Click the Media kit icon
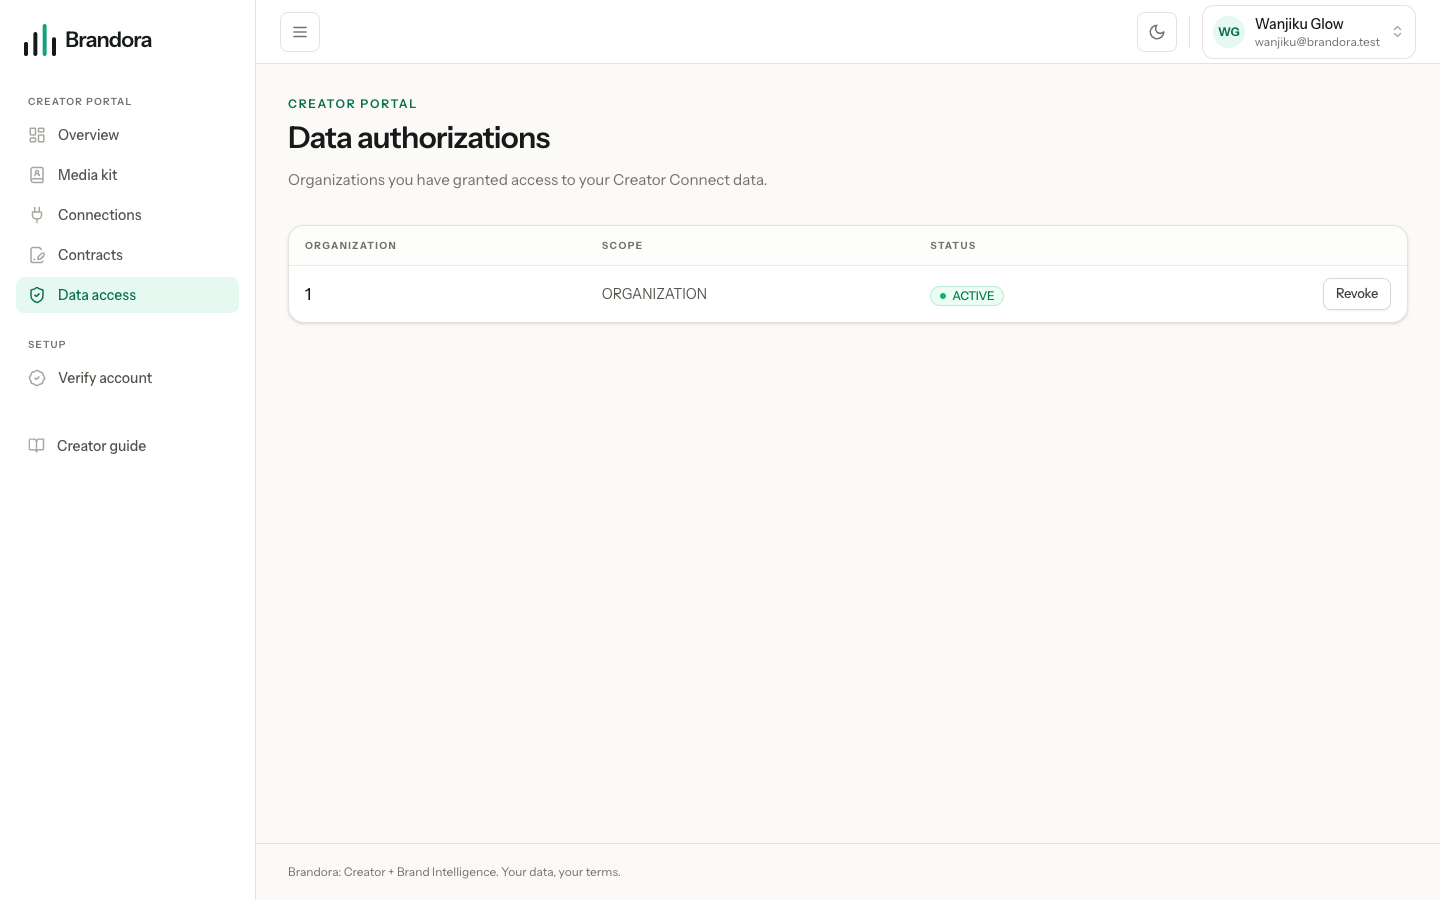 tap(37, 175)
